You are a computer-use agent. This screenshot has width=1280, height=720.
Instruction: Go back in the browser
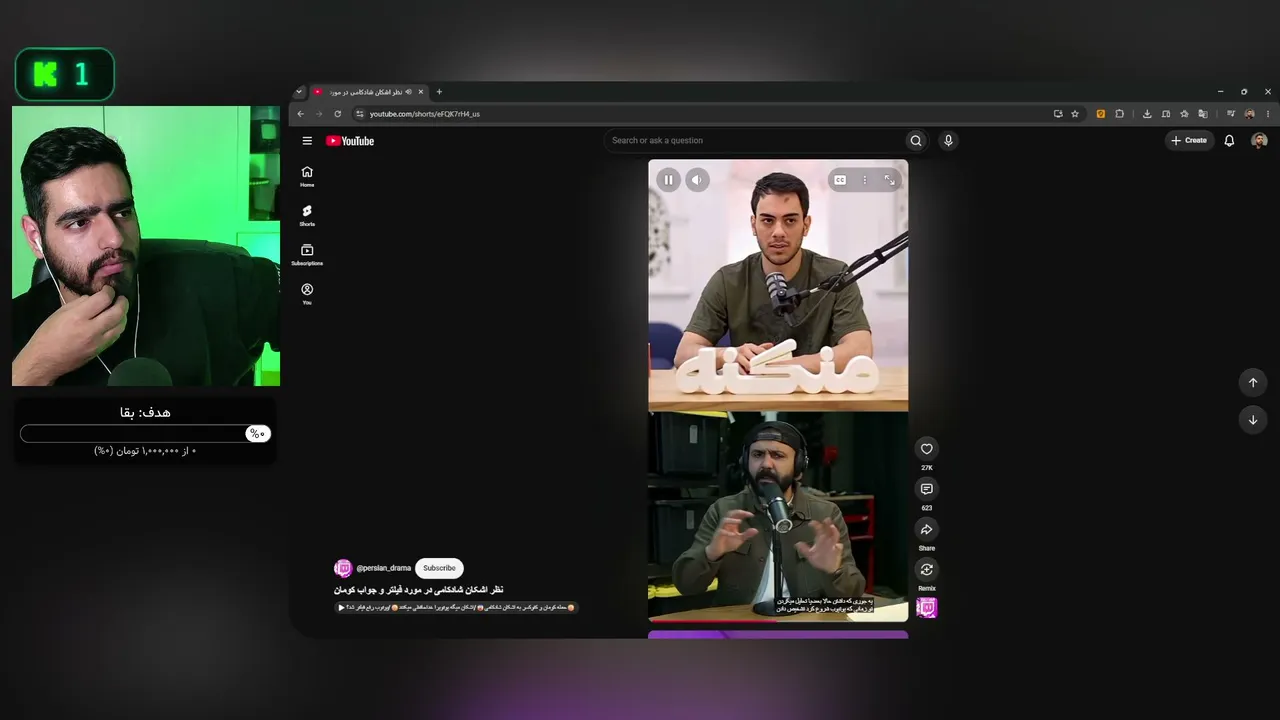point(300,114)
